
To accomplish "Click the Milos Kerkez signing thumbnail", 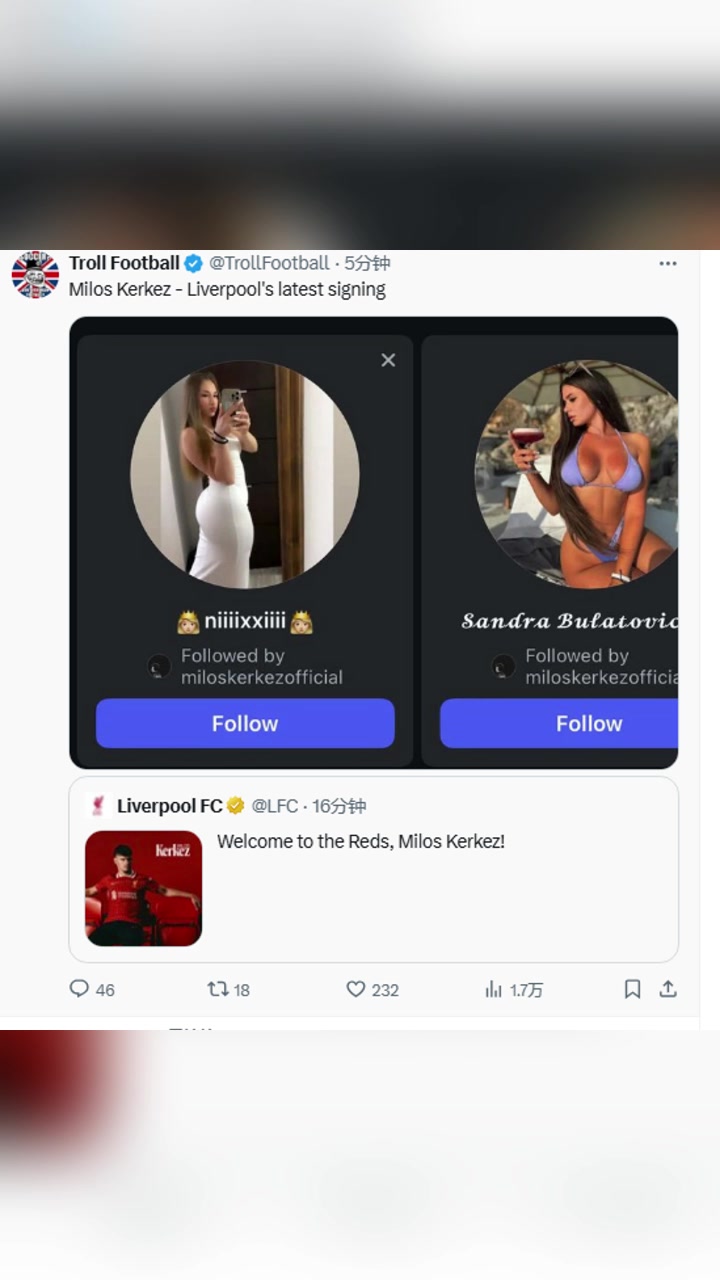I will pyautogui.click(x=143, y=888).
